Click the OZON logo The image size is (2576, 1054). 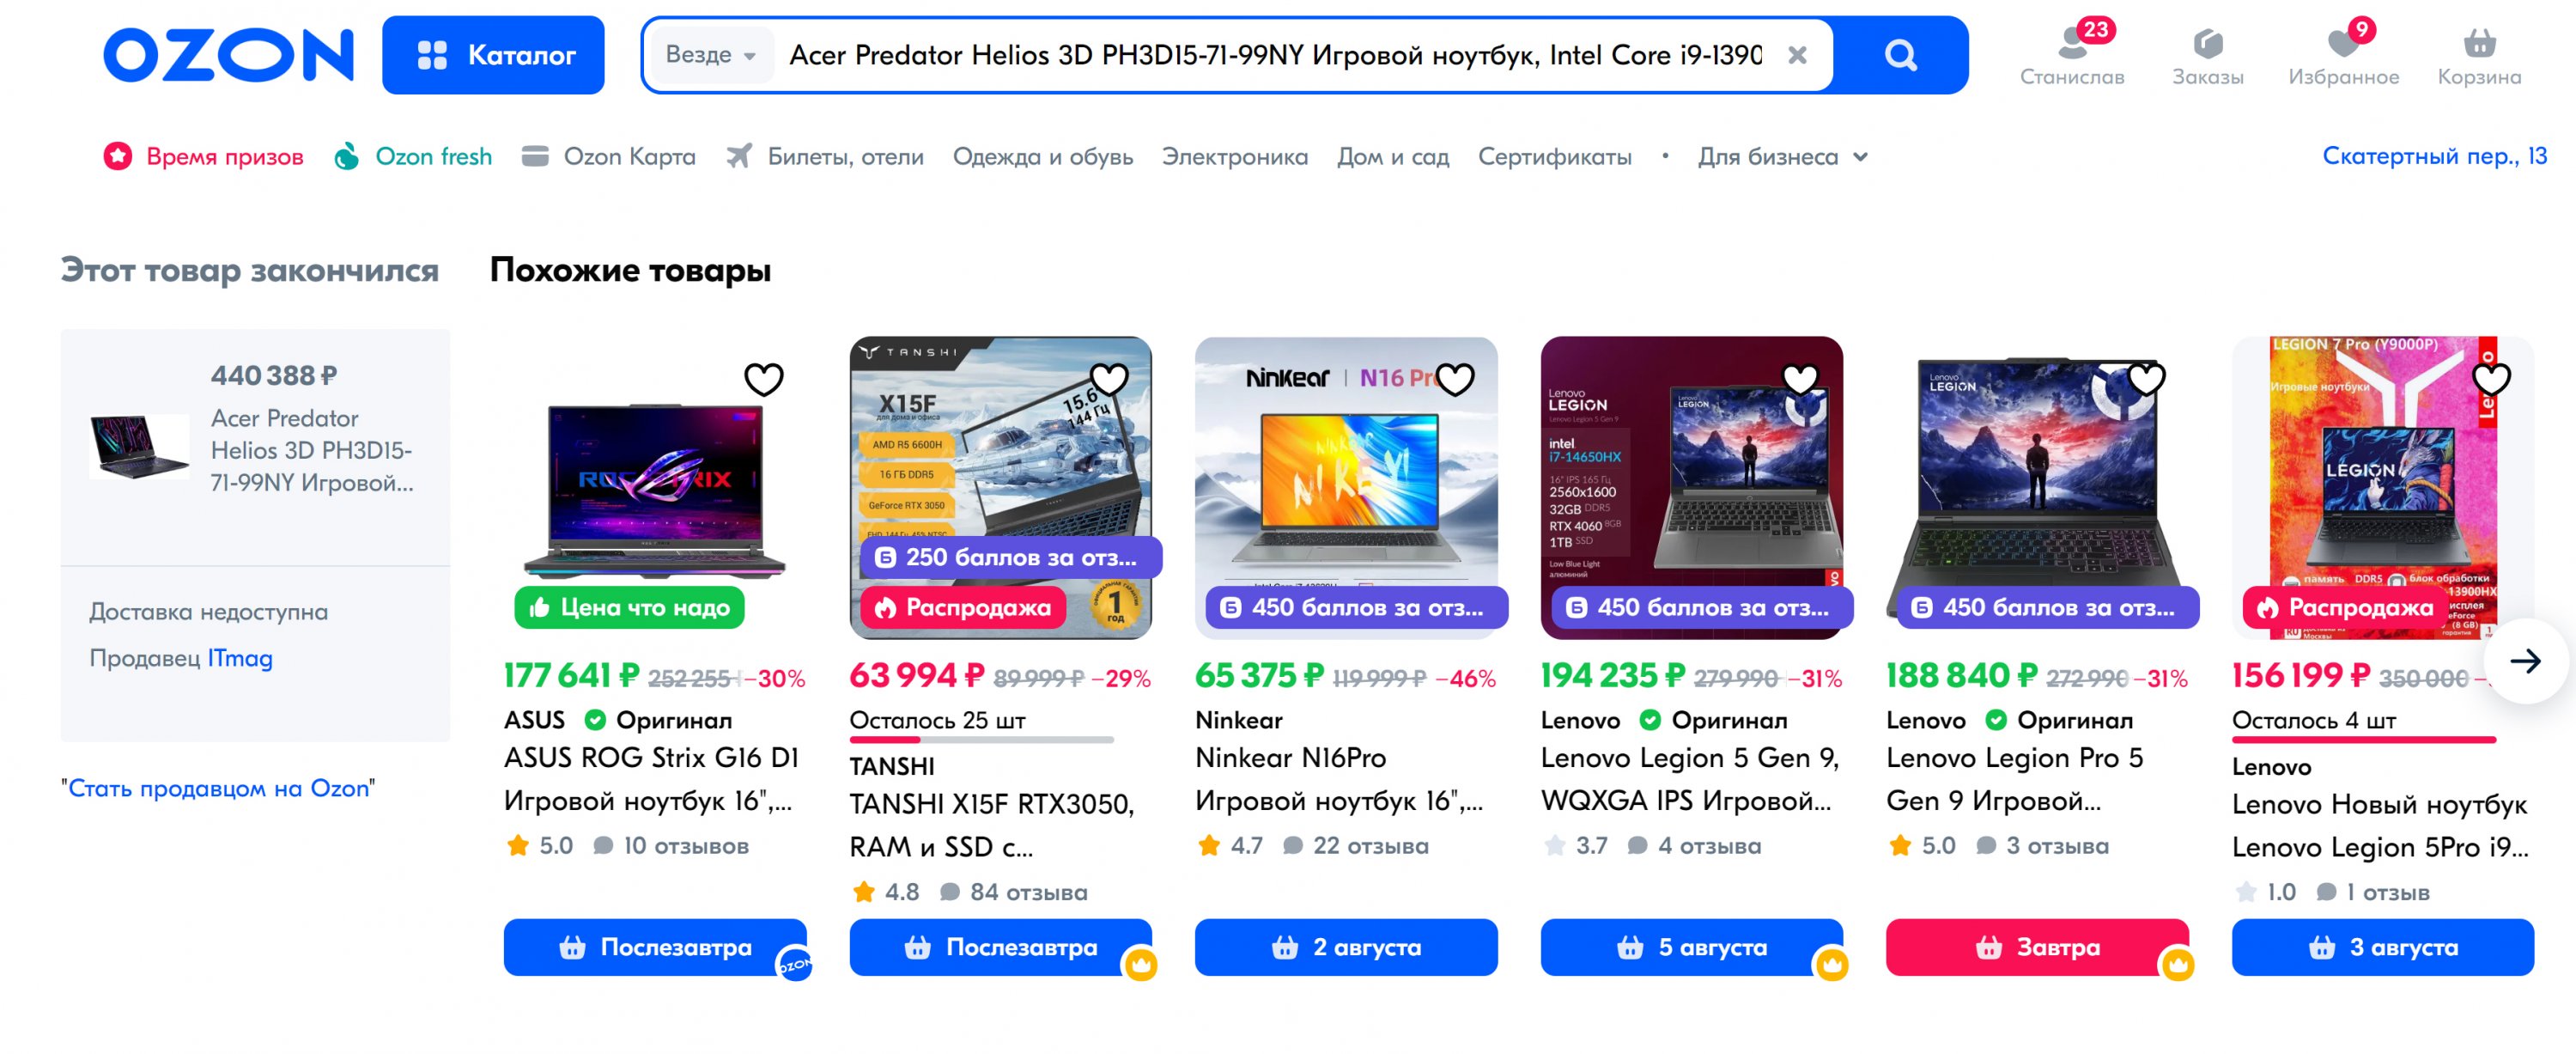pyautogui.click(x=228, y=55)
